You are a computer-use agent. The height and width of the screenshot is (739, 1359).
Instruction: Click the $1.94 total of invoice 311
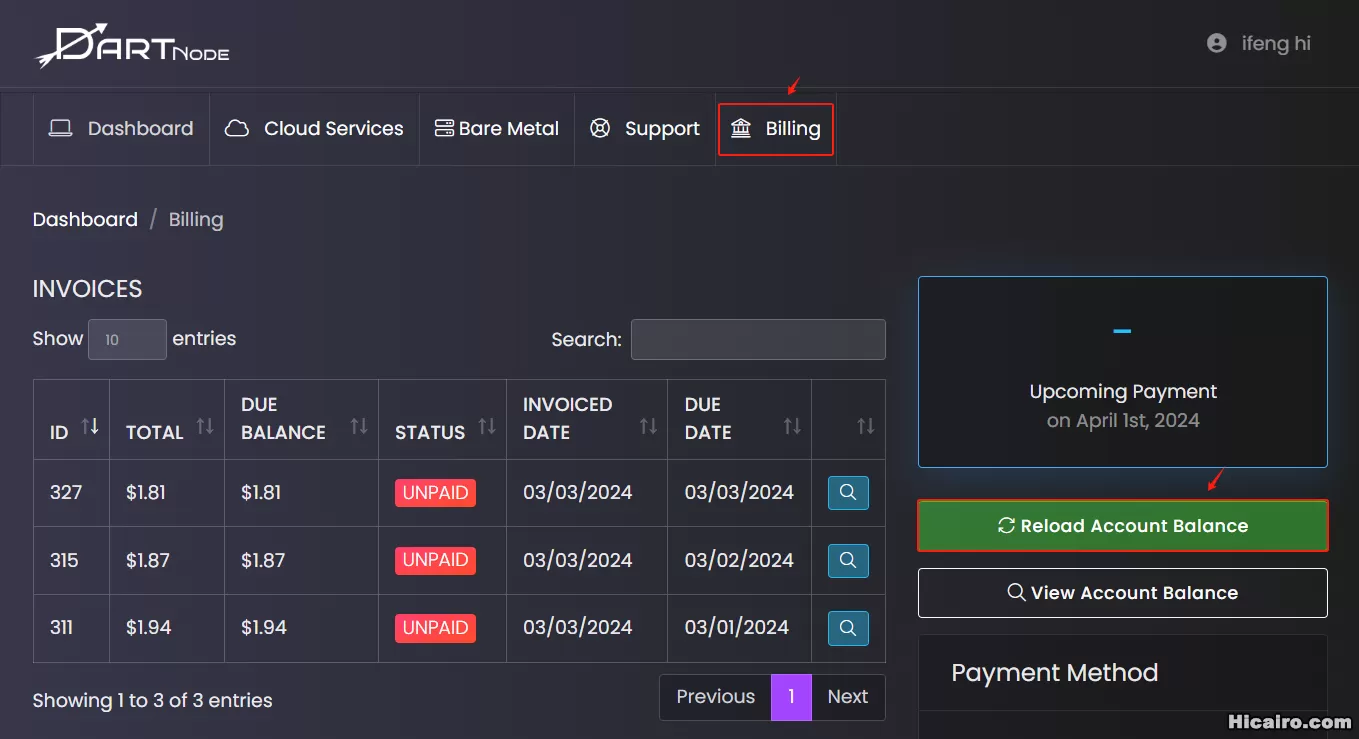pyautogui.click(x=148, y=628)
